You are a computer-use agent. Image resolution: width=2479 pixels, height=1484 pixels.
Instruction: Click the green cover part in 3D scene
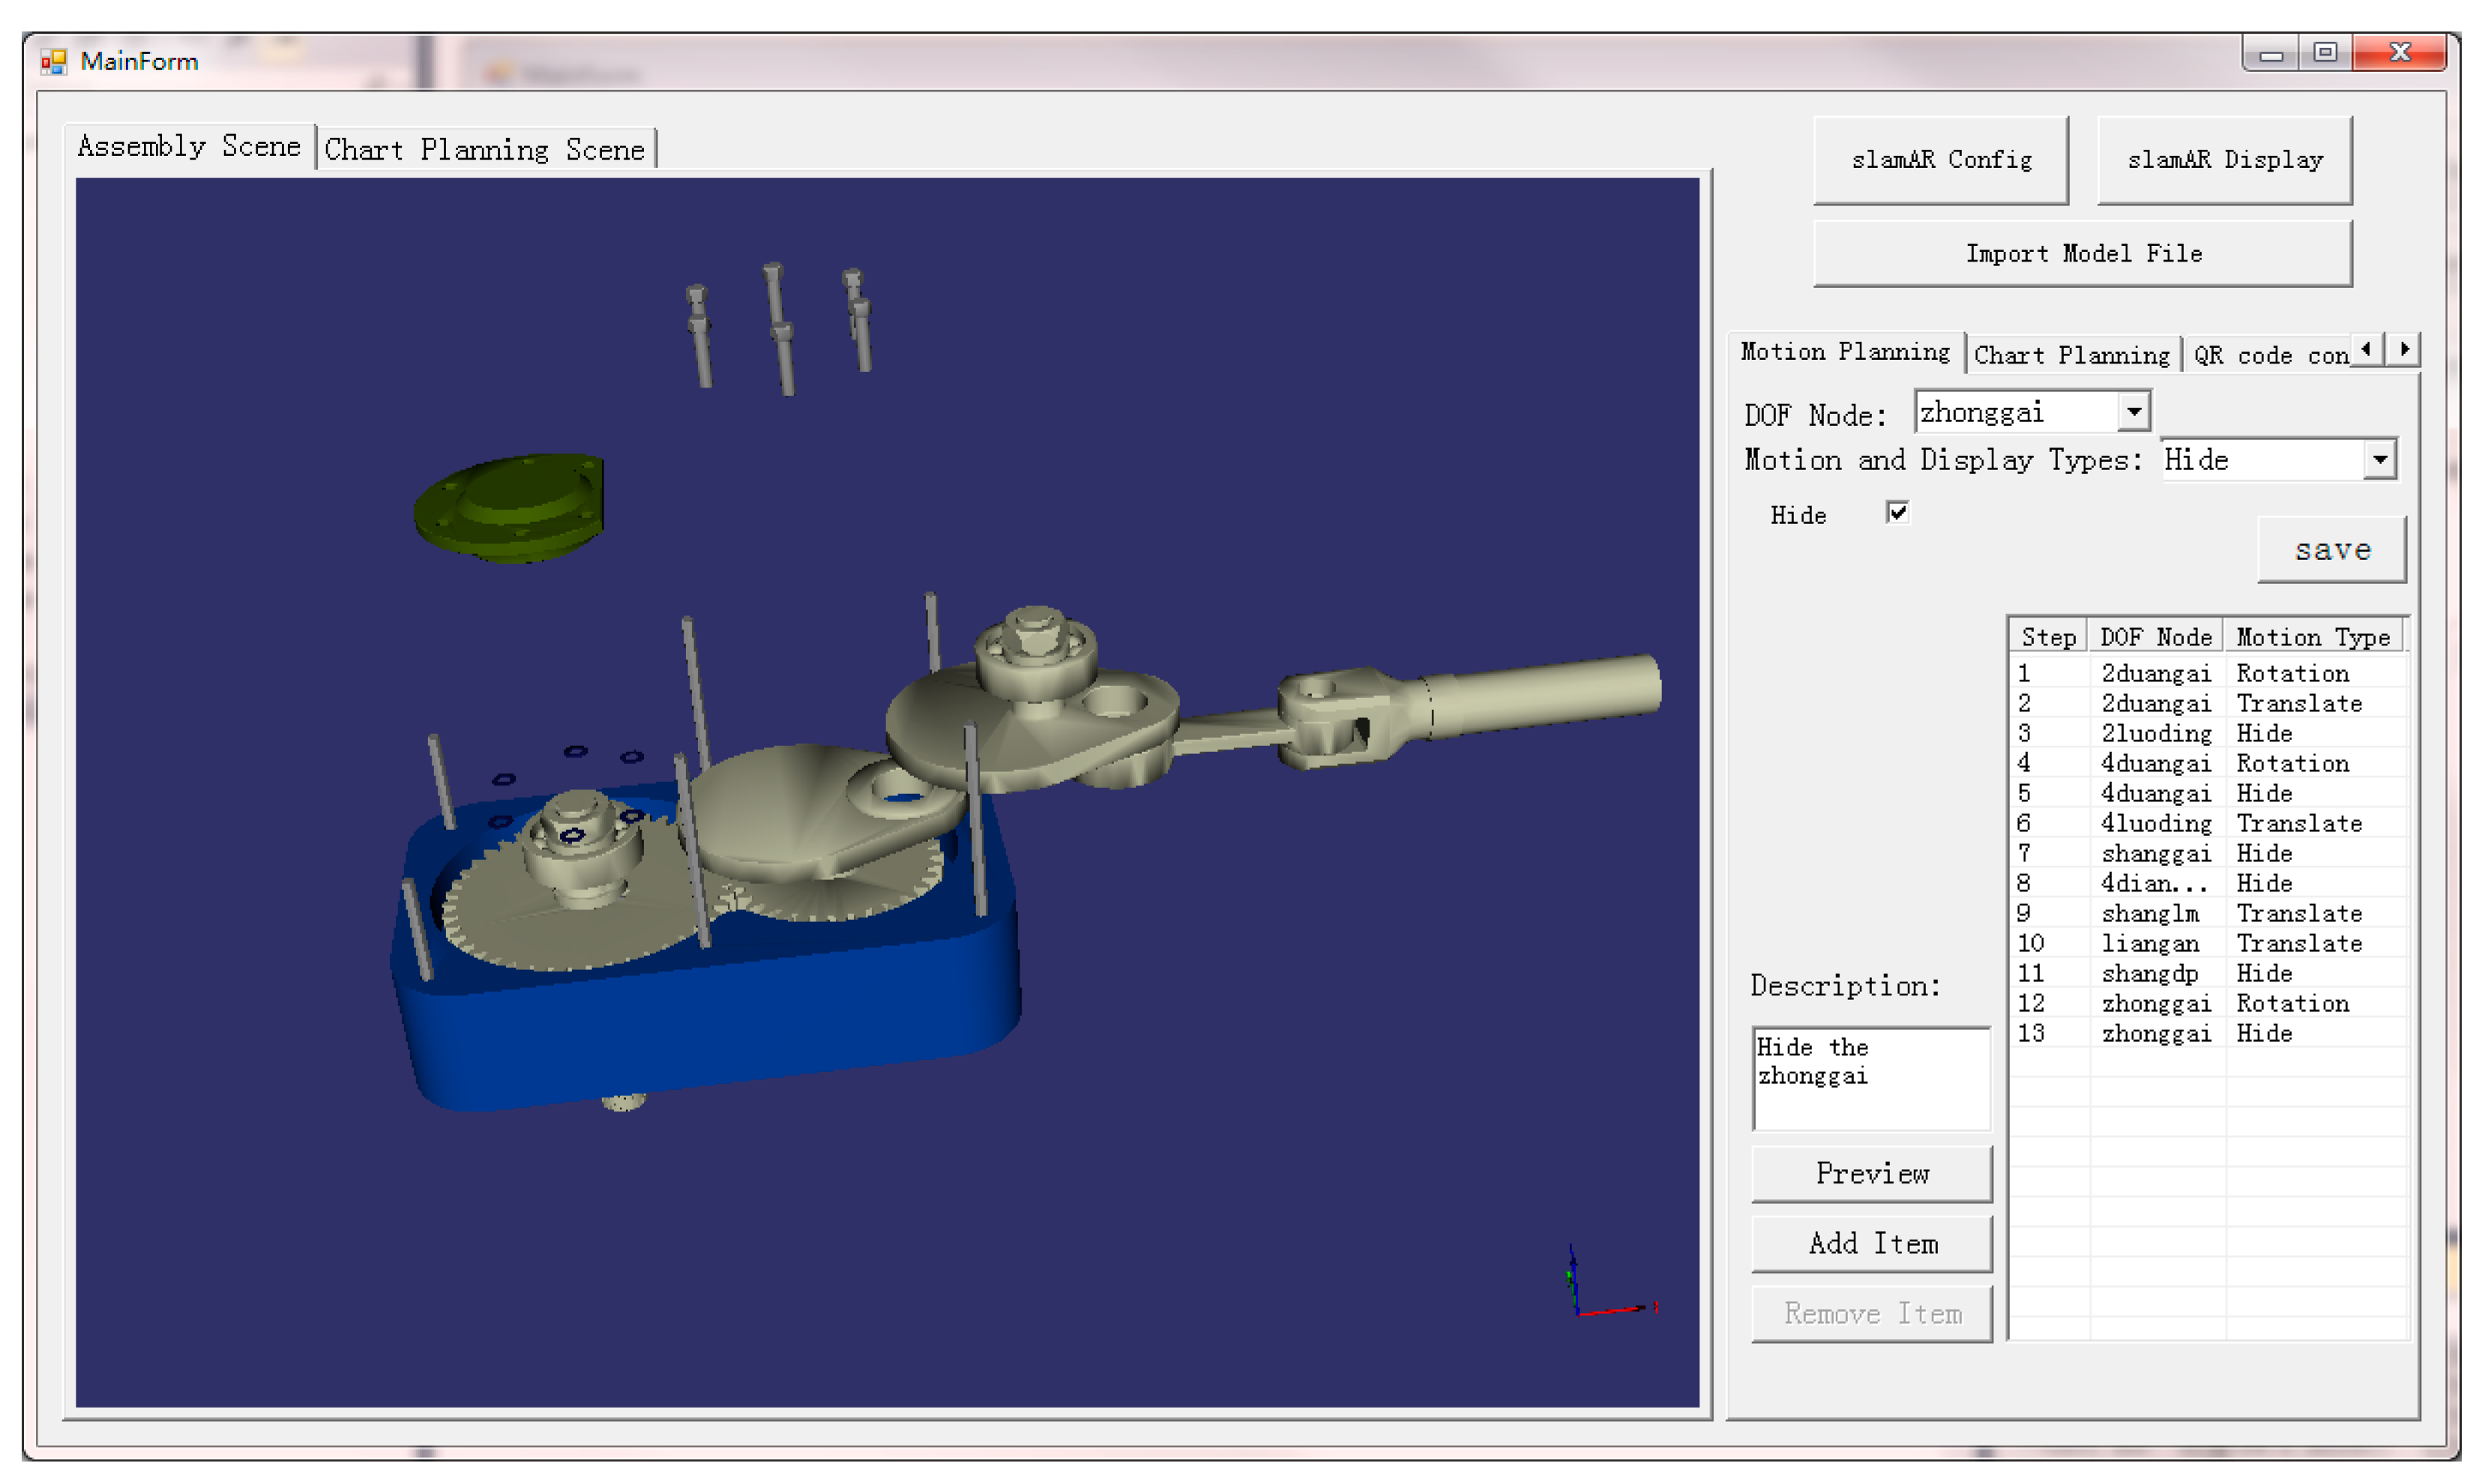click(x=509, y=508)
